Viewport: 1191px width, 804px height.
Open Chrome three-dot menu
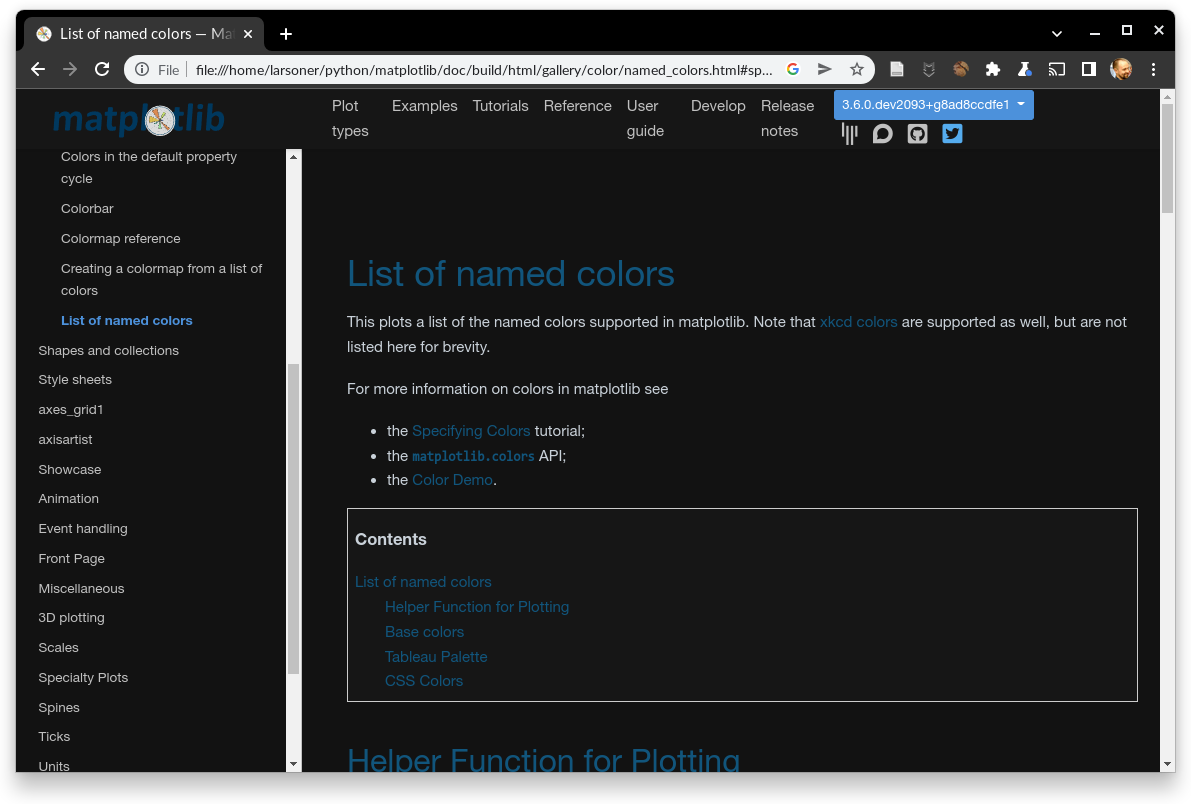point(1153,69)
